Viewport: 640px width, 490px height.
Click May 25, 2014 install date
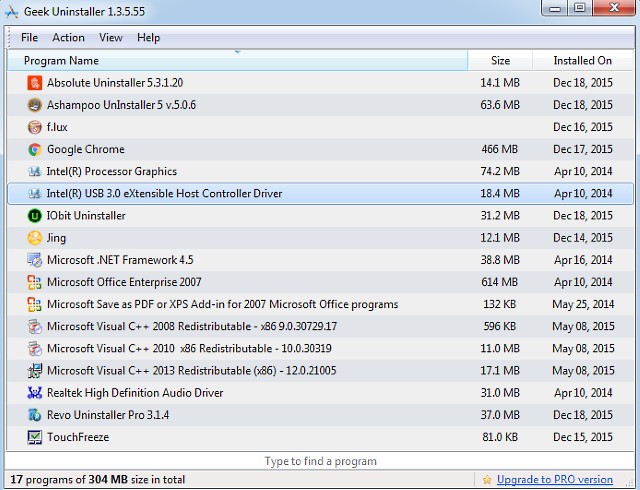pyautogui.click(x=583, y=304)
